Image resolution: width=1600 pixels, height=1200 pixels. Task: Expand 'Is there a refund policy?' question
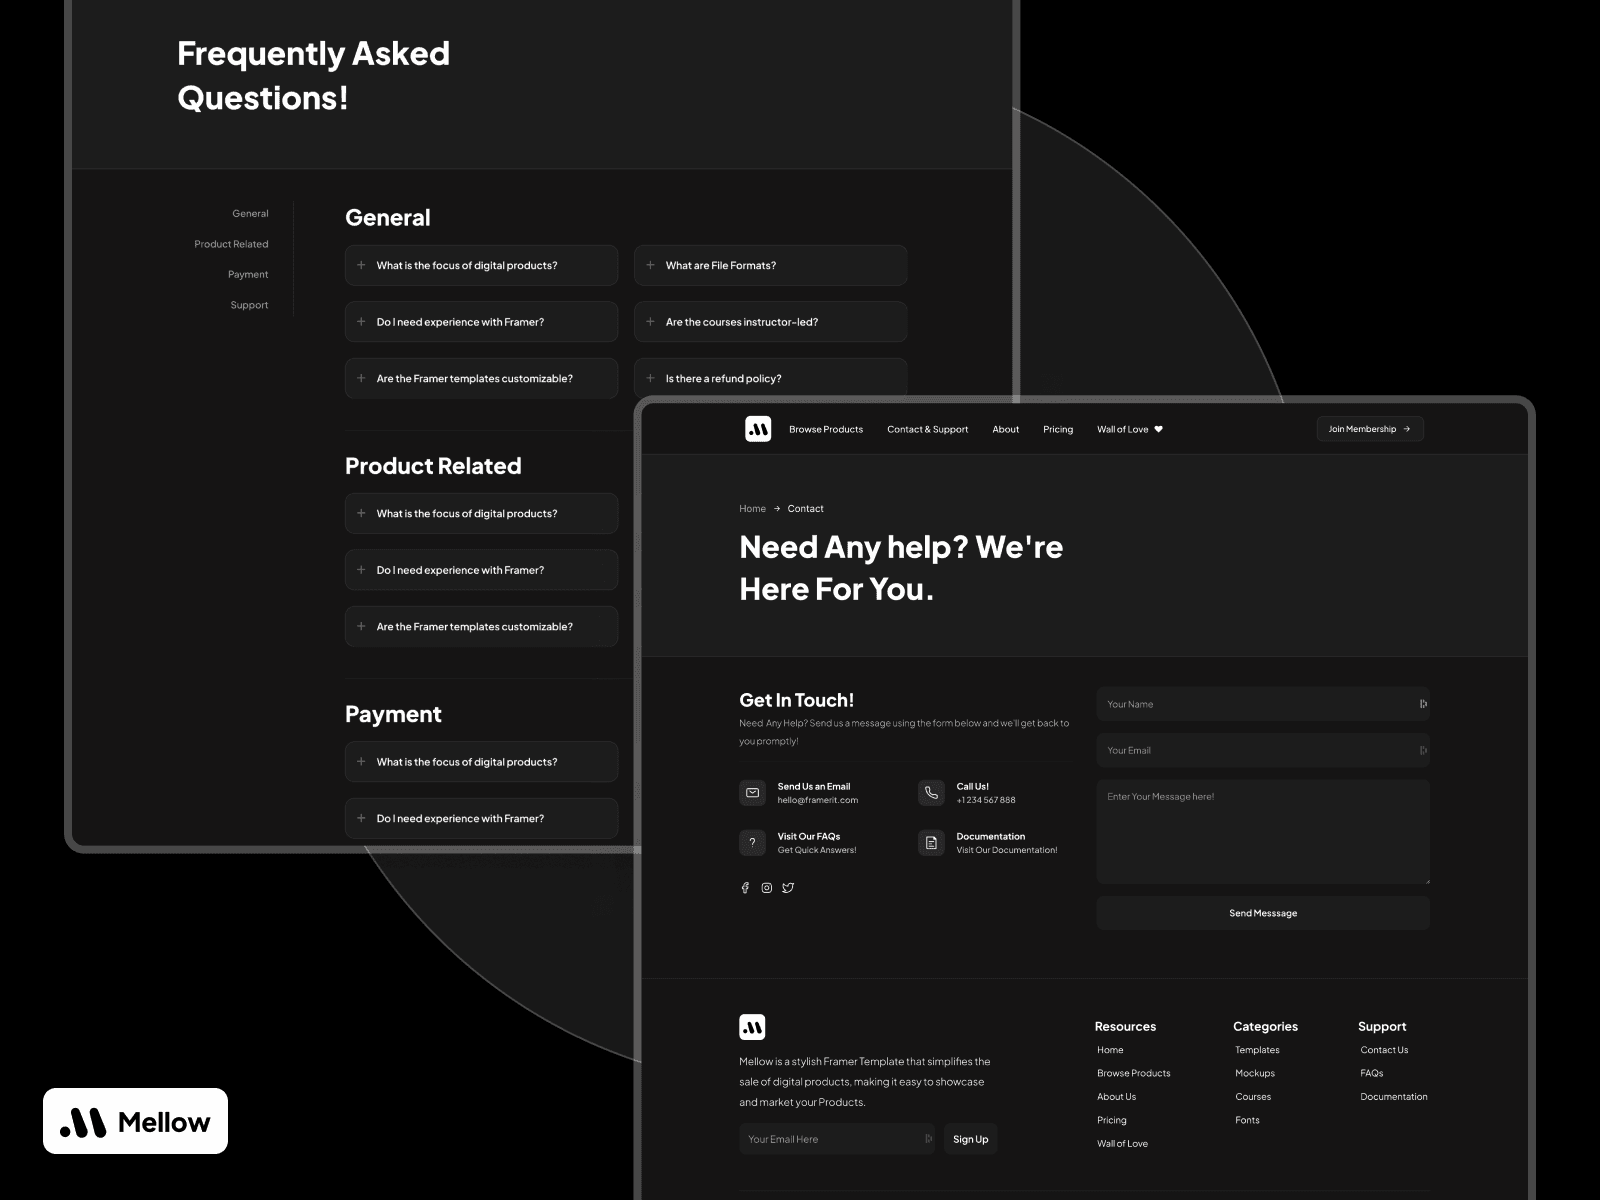pos(770,379)
